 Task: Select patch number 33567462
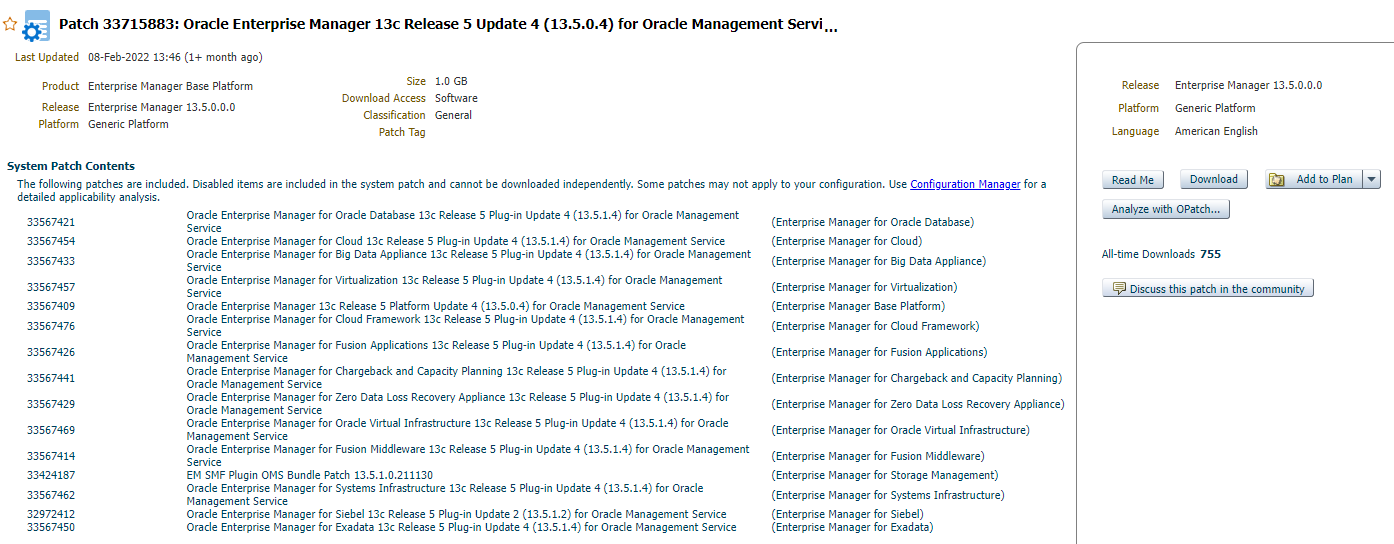pyautogui.click(x=51, y=496)
